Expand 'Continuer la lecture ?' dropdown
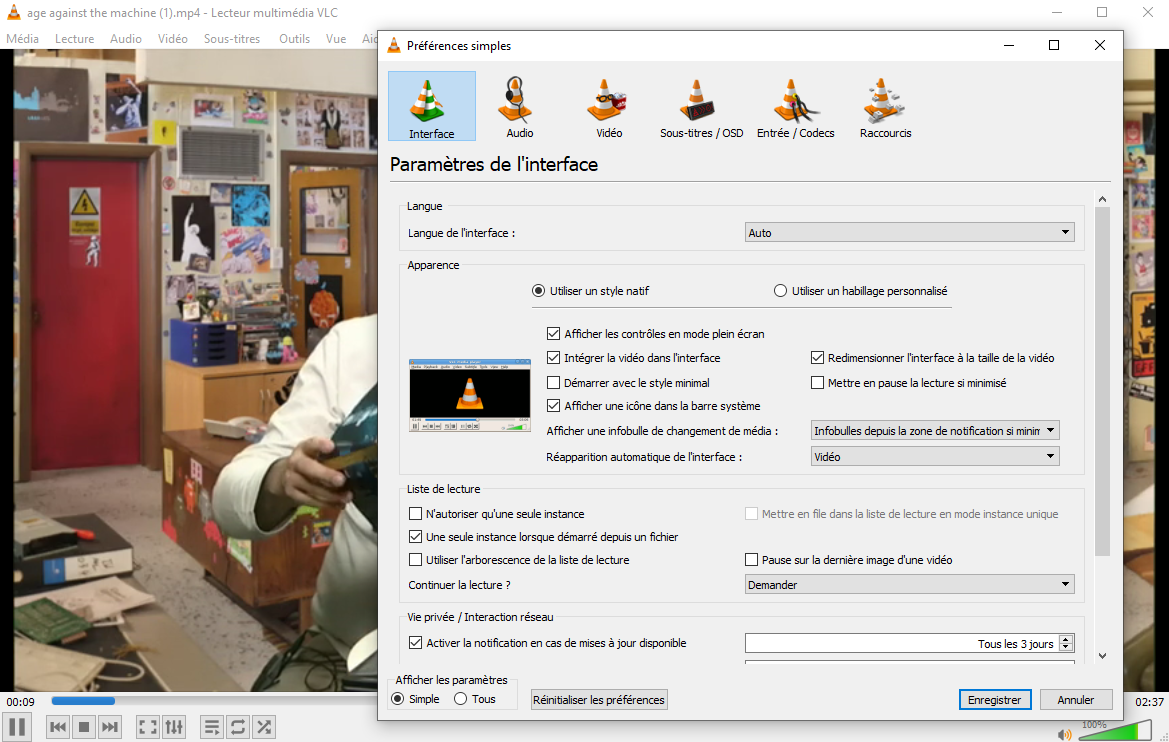 pos(910,585)
